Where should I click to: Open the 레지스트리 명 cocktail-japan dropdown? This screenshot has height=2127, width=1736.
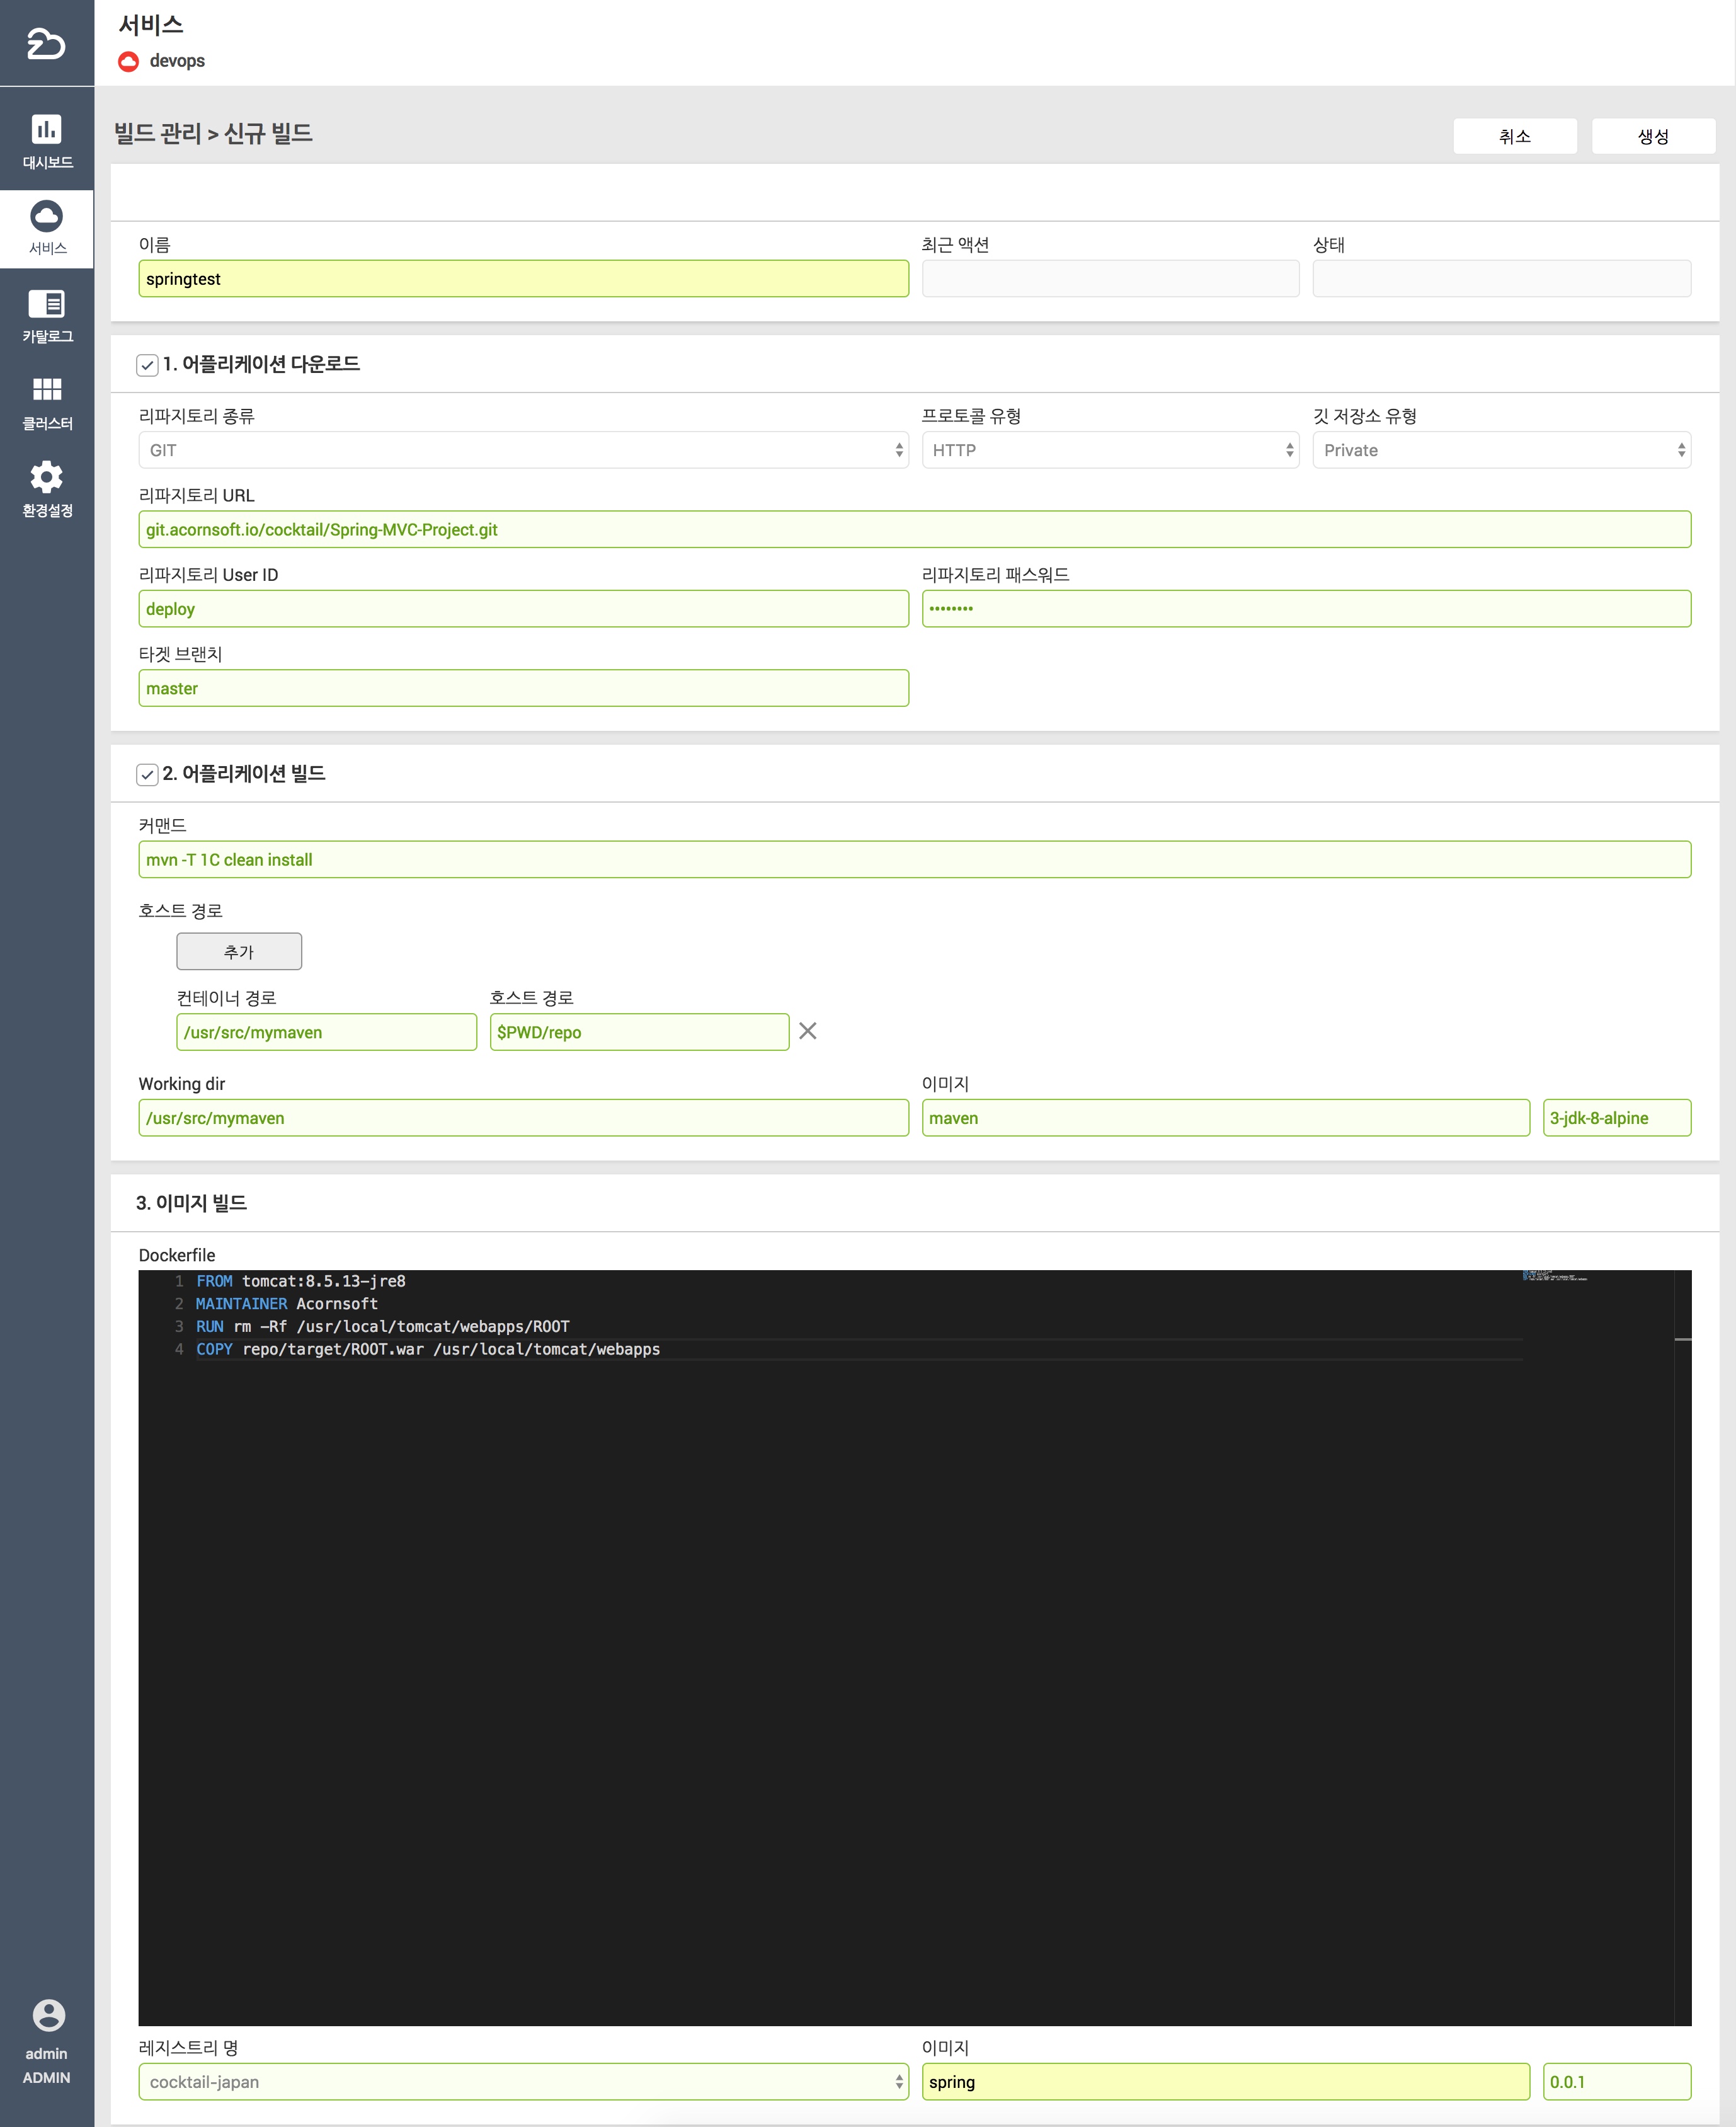click(523, 2082)
